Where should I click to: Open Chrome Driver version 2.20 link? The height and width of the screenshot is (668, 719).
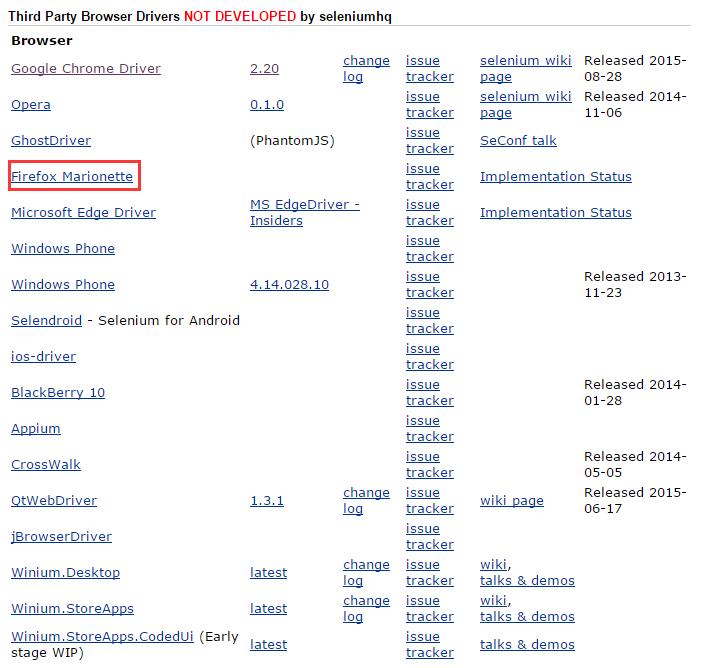point(265,68)
